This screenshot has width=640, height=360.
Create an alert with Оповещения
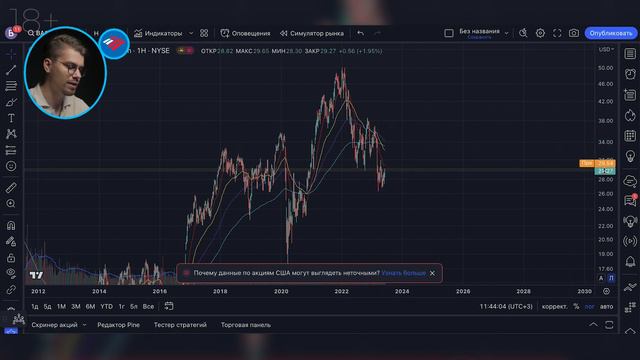click(x=245, y=33)
